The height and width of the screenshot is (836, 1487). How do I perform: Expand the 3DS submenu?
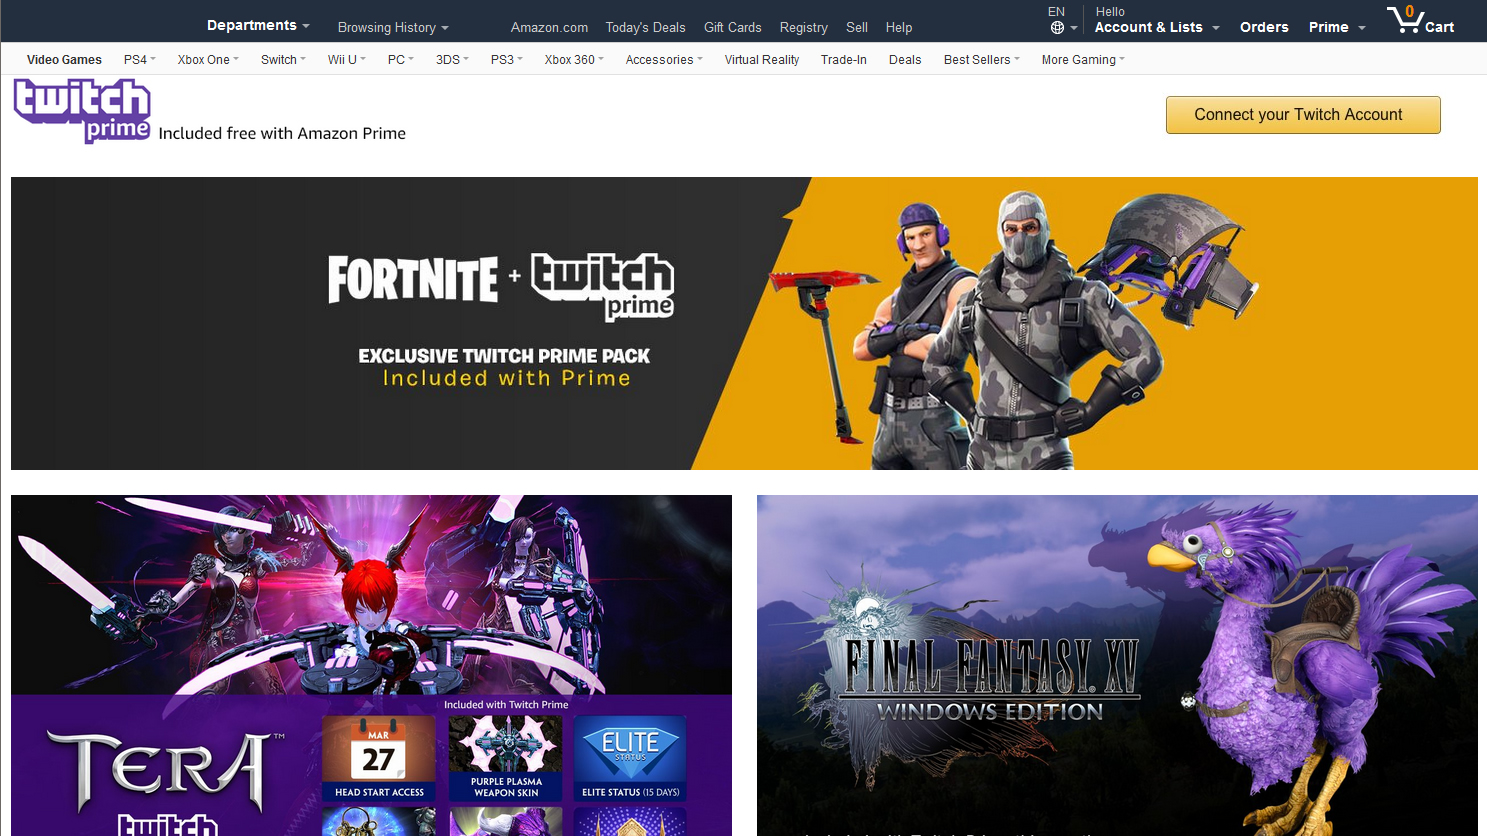click(x=452, y=60)
